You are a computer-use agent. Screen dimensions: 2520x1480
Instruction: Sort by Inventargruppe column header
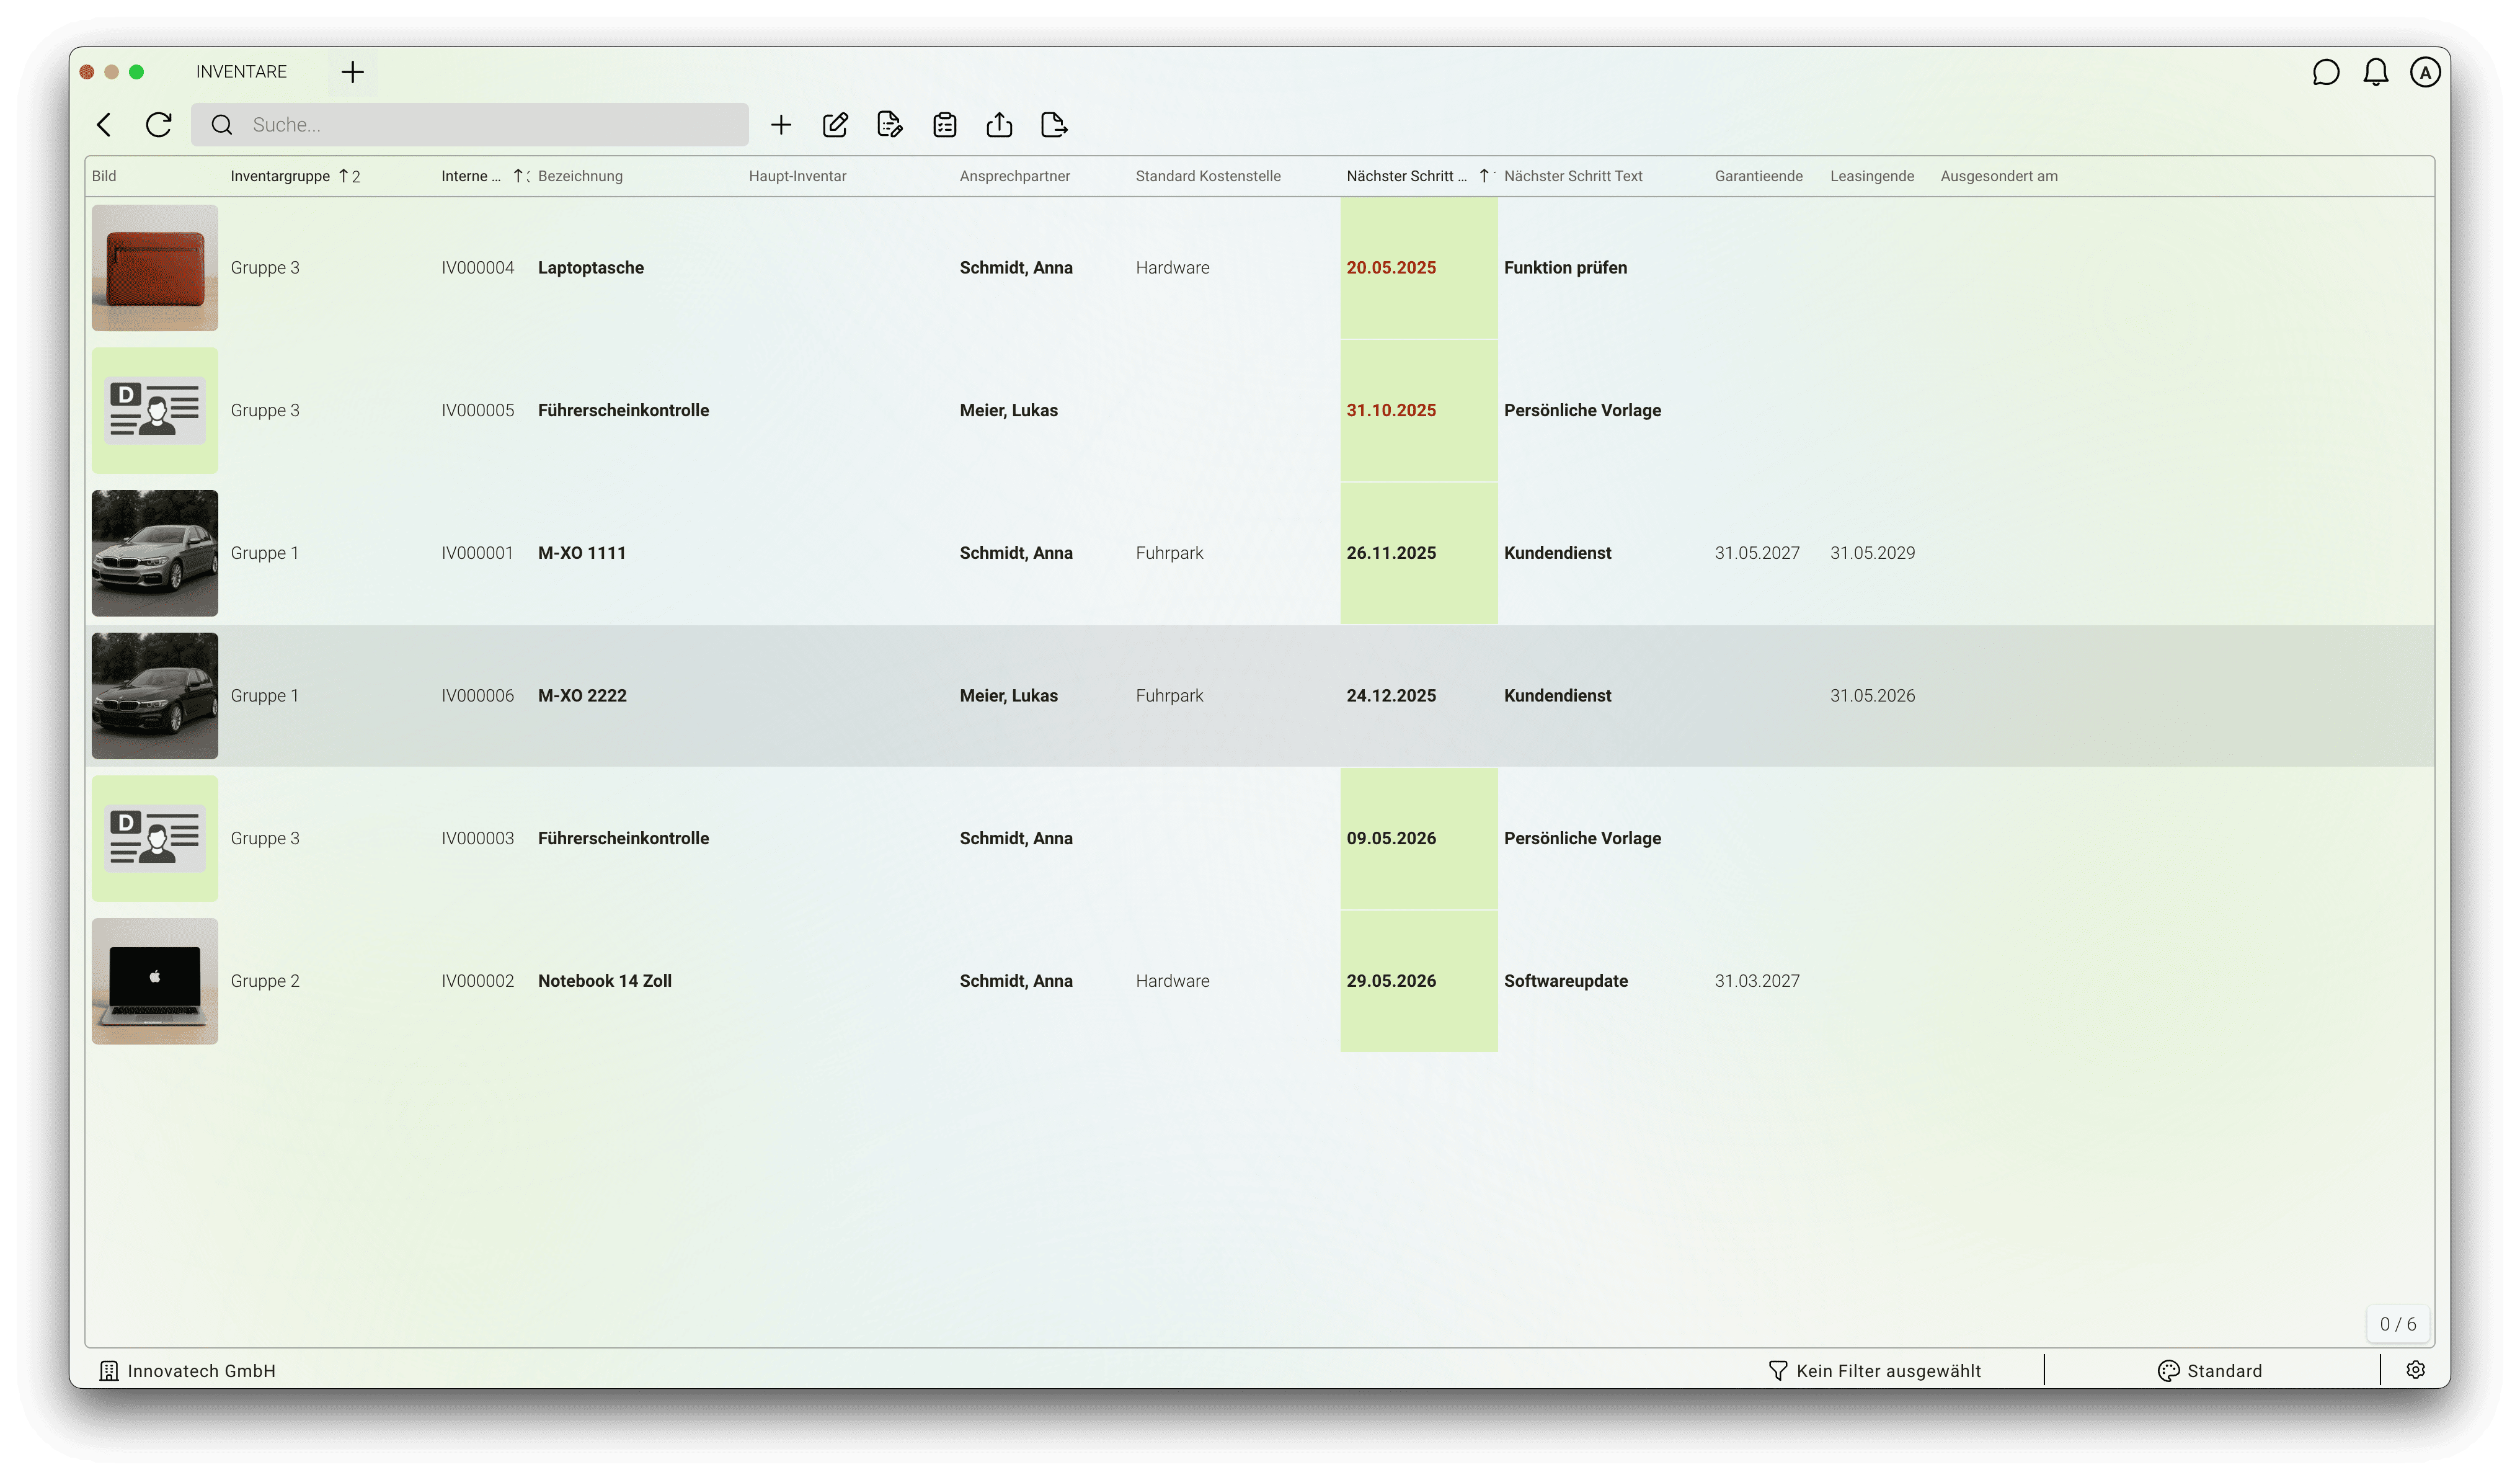(280, 176)
